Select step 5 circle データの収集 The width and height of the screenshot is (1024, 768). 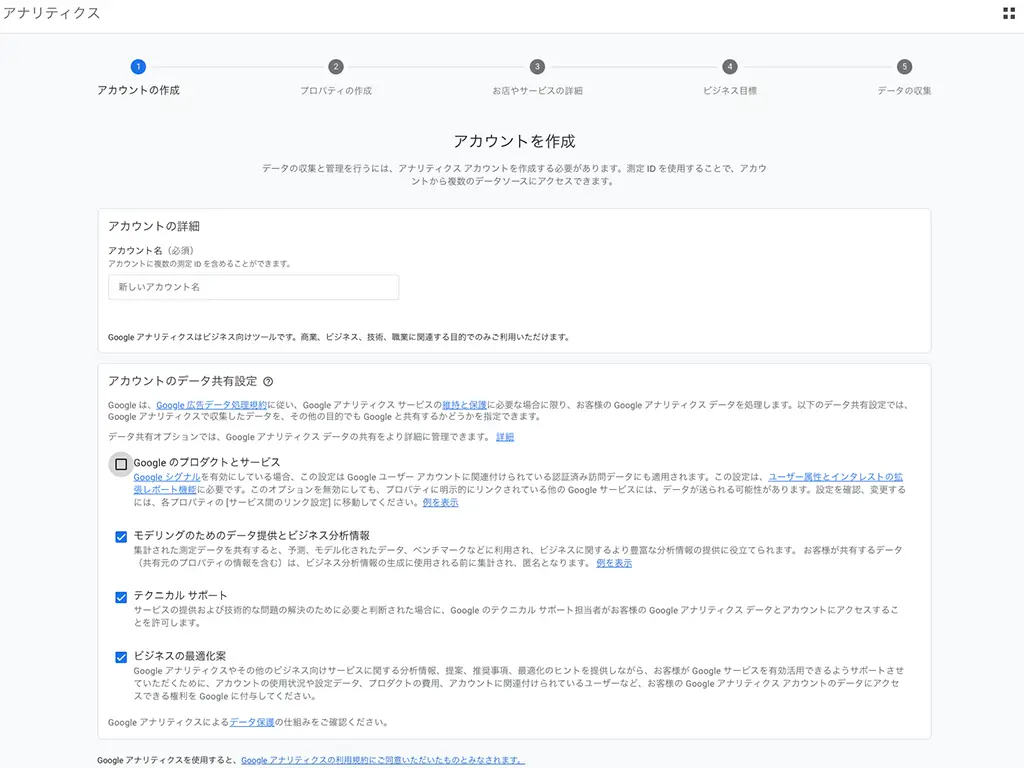coord(904,67)
